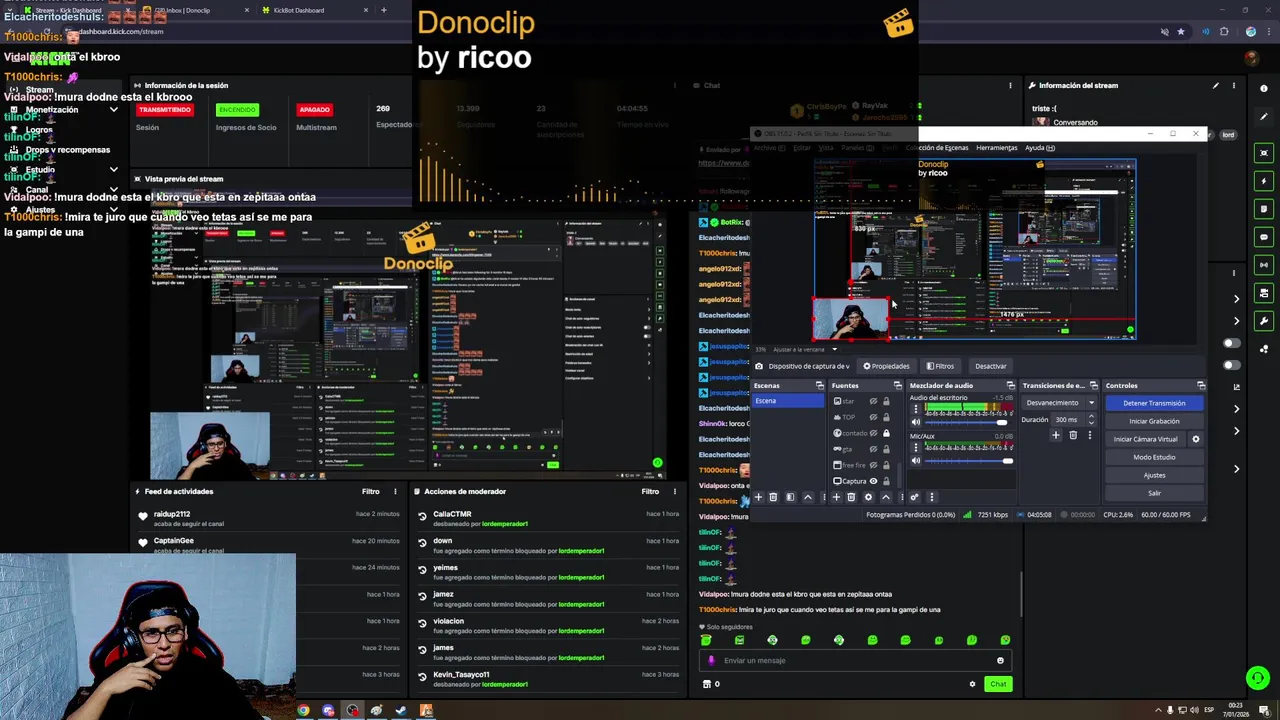
Task: Remove selected source with Fuentes trash icon
Action: [851, 497]
